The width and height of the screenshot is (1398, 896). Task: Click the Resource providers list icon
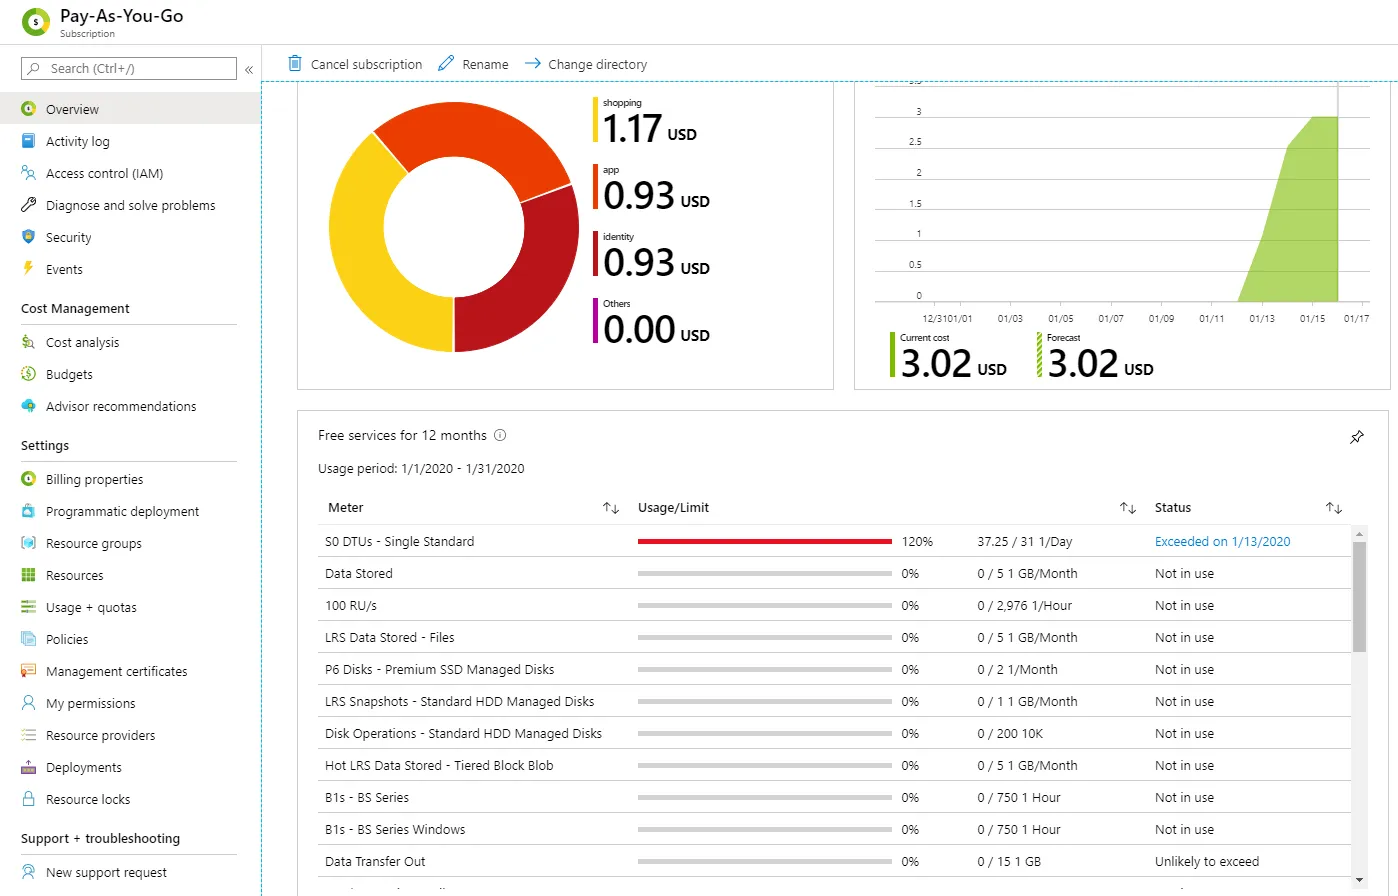click(x=28, y=735)
